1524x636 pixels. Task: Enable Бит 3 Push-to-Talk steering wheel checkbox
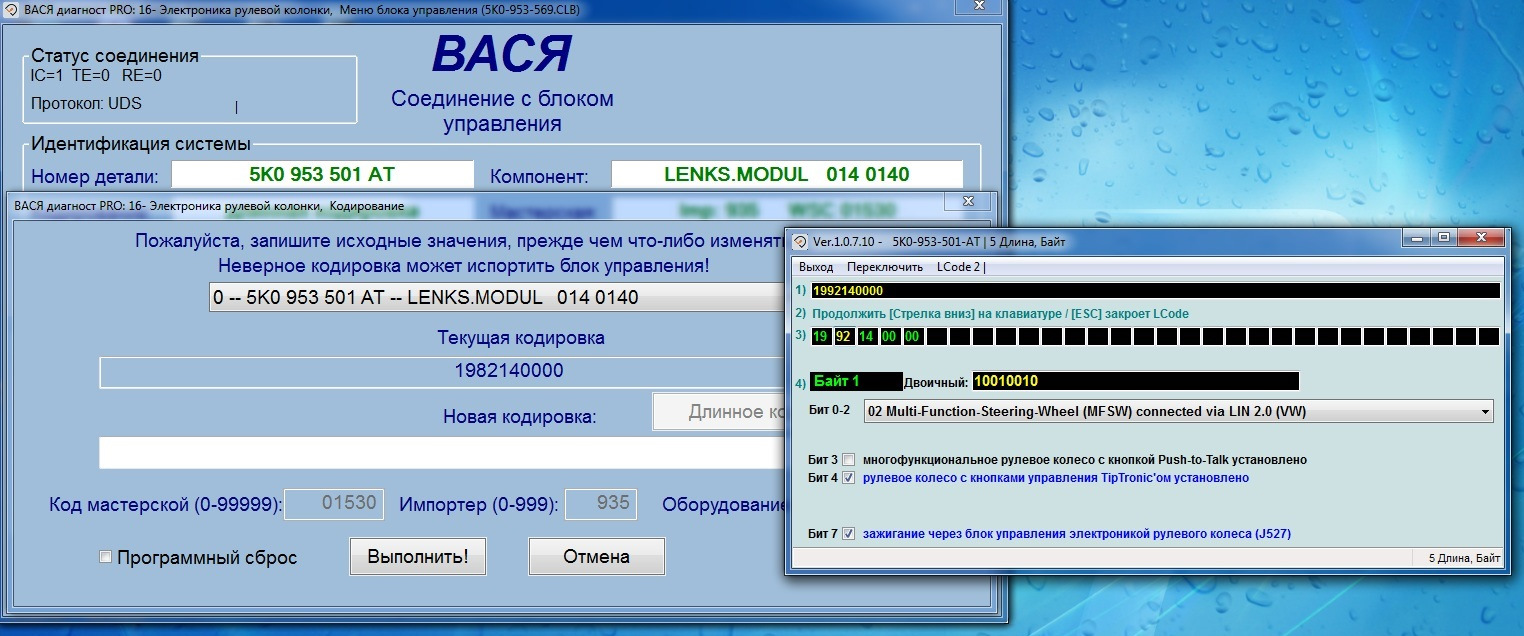849,460
